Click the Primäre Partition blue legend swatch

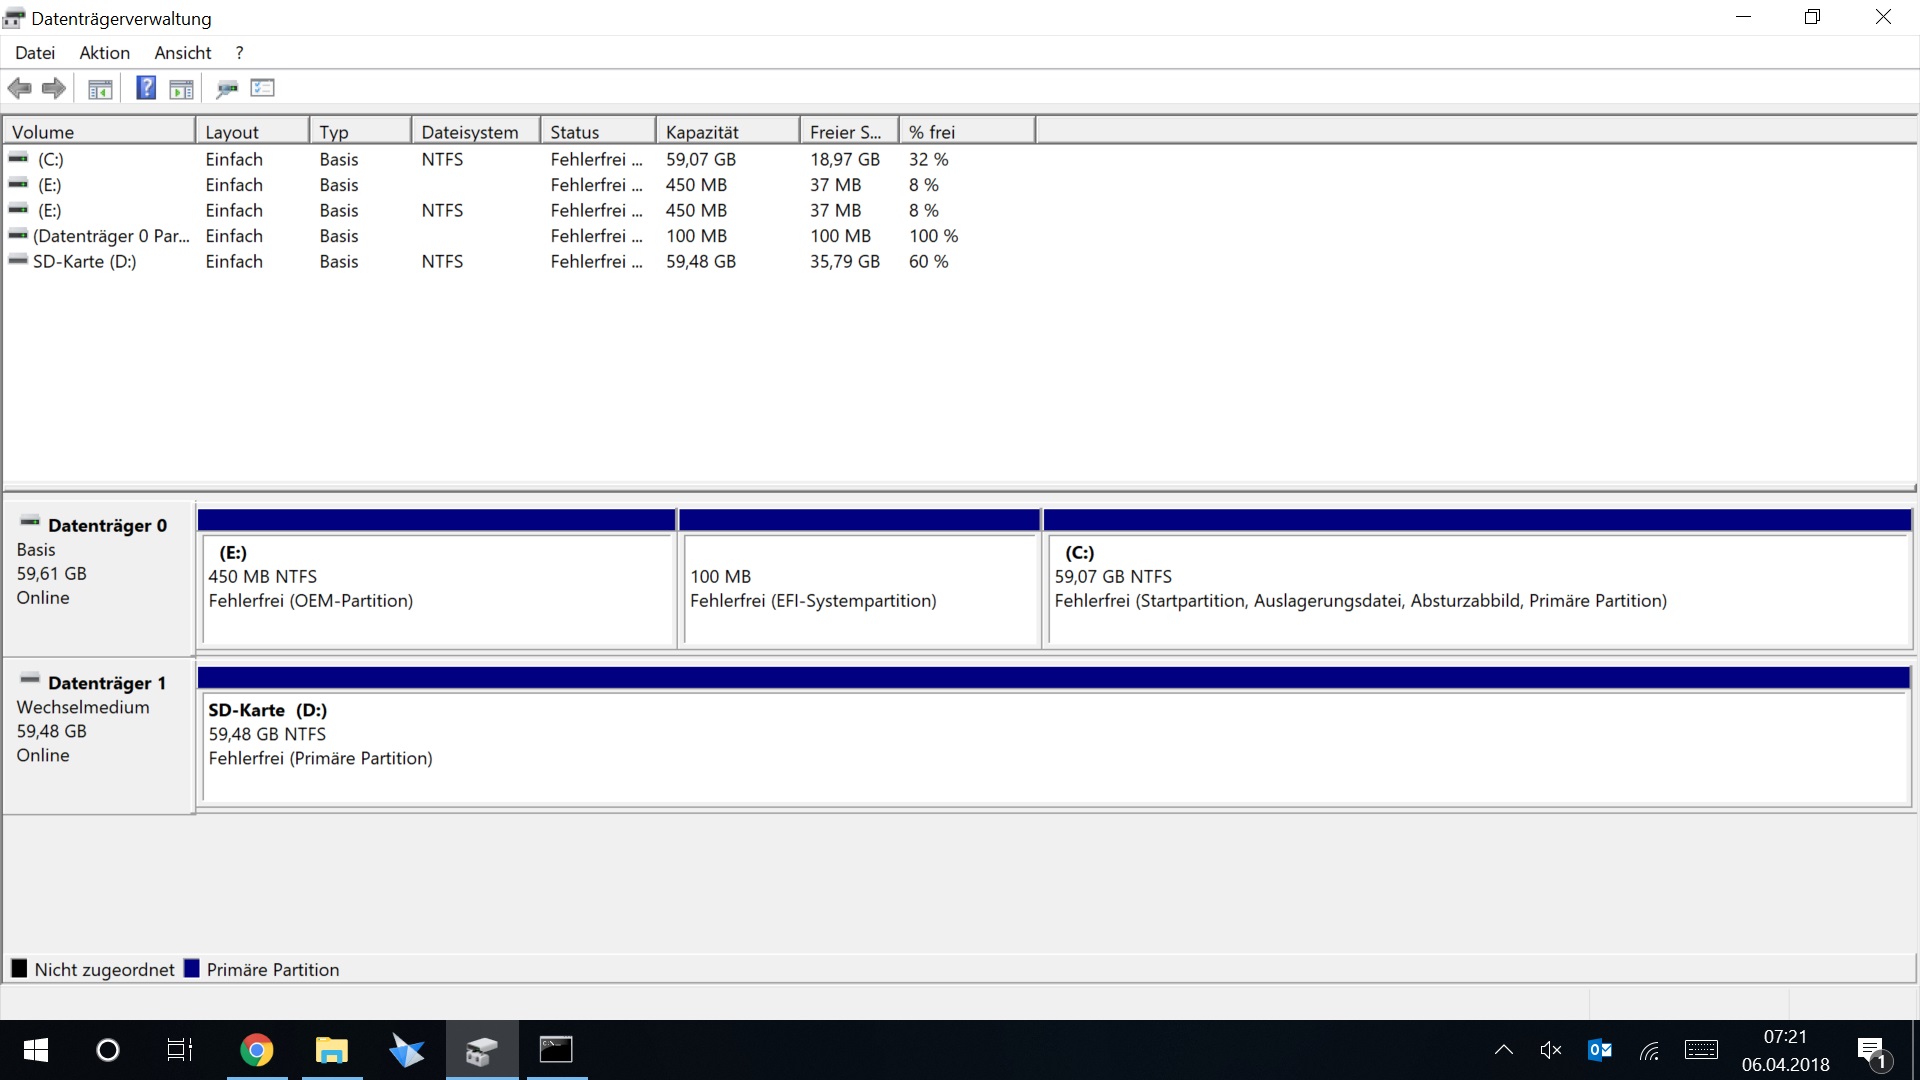tap(192, 969)
